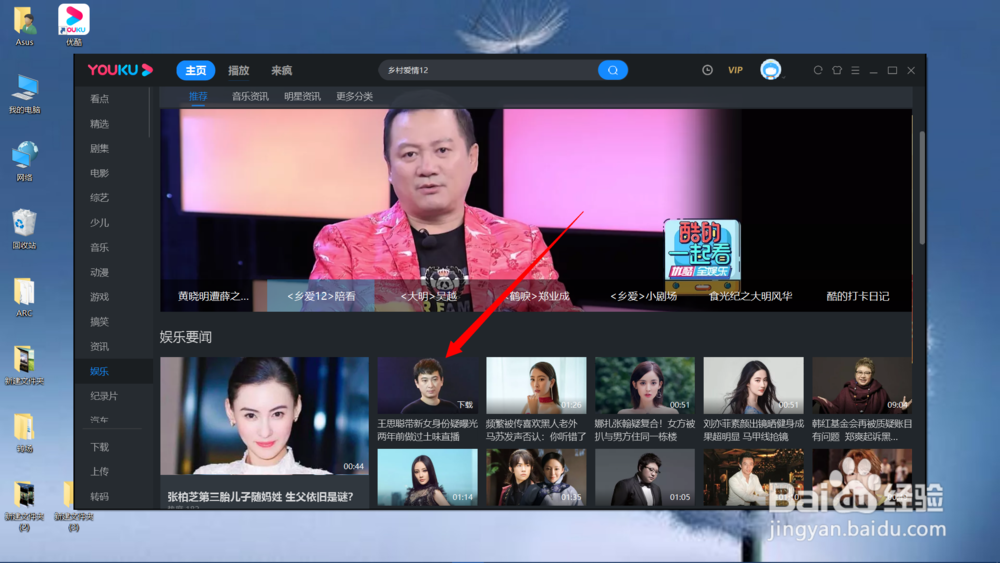Open 游戏 in sidebar
This screenshot has width=1000, height=563.
click(99, 297)
